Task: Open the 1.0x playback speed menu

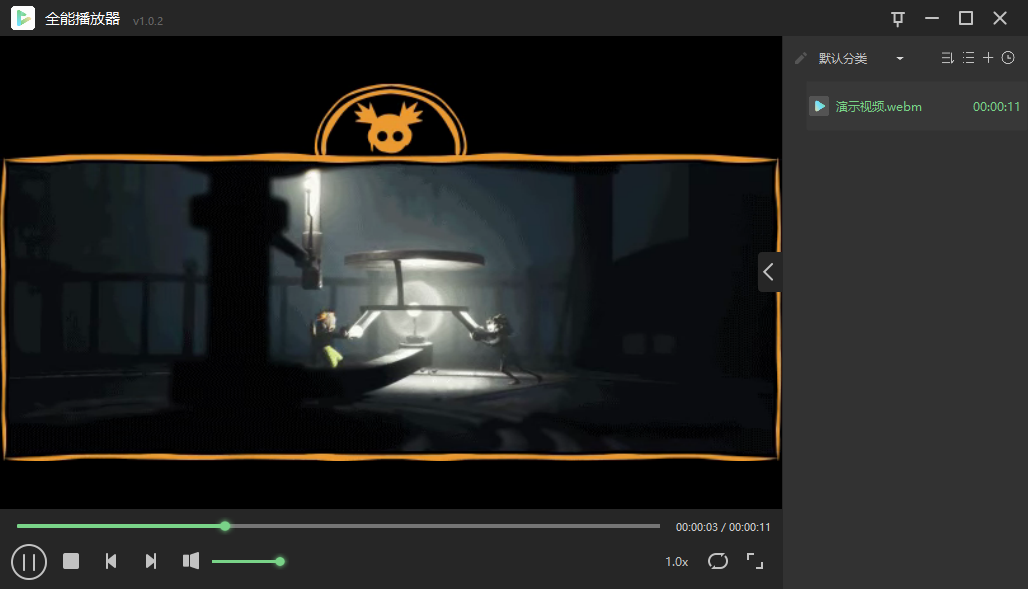Action: 677,562
